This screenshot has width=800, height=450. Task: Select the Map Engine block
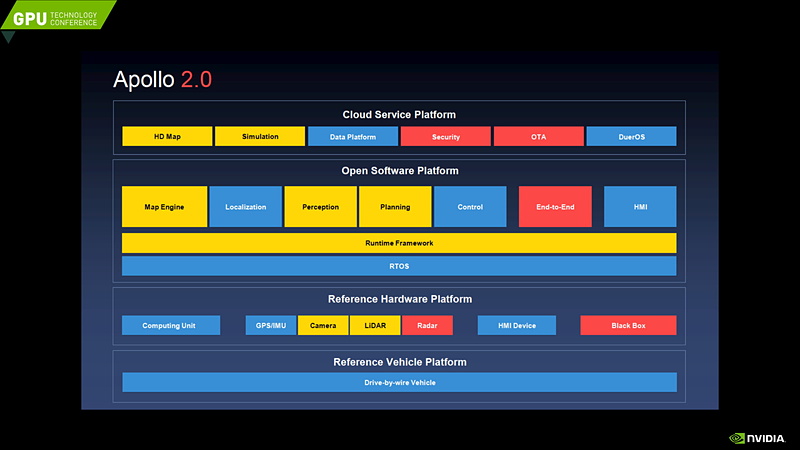[x=164, y=207]
